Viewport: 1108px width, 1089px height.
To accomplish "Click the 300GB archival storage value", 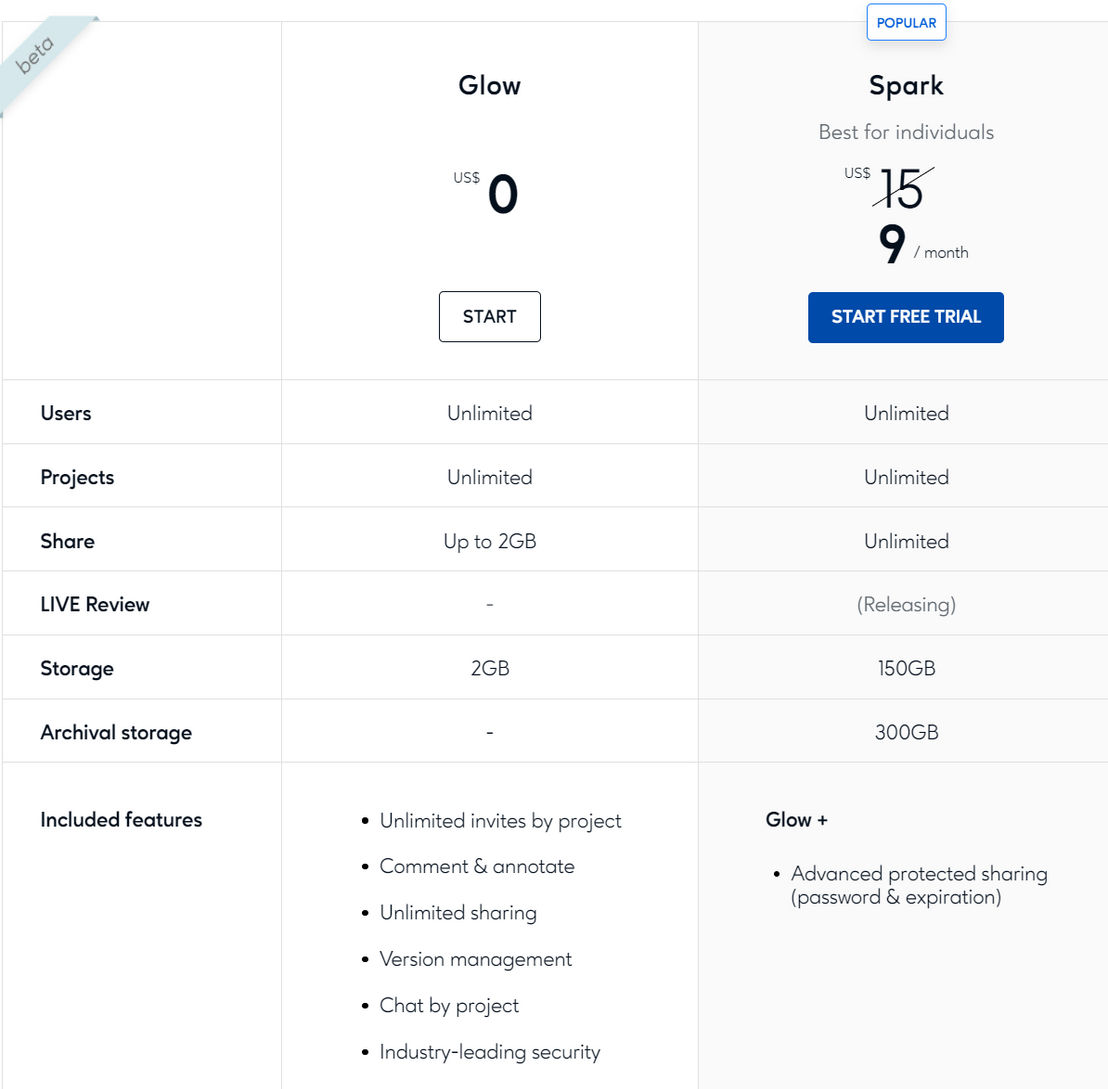I will [x=906, y=732].
